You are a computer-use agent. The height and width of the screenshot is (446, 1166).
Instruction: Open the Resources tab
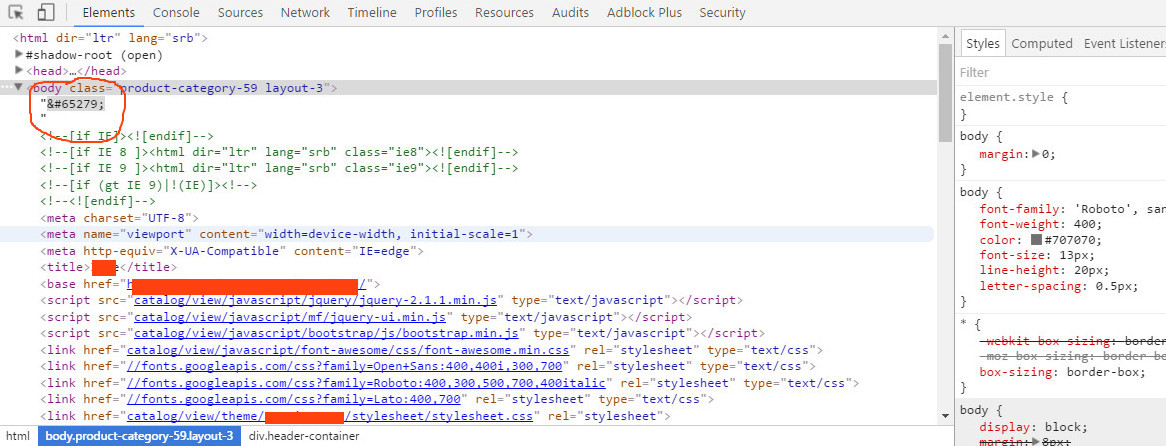coord(504,13)
